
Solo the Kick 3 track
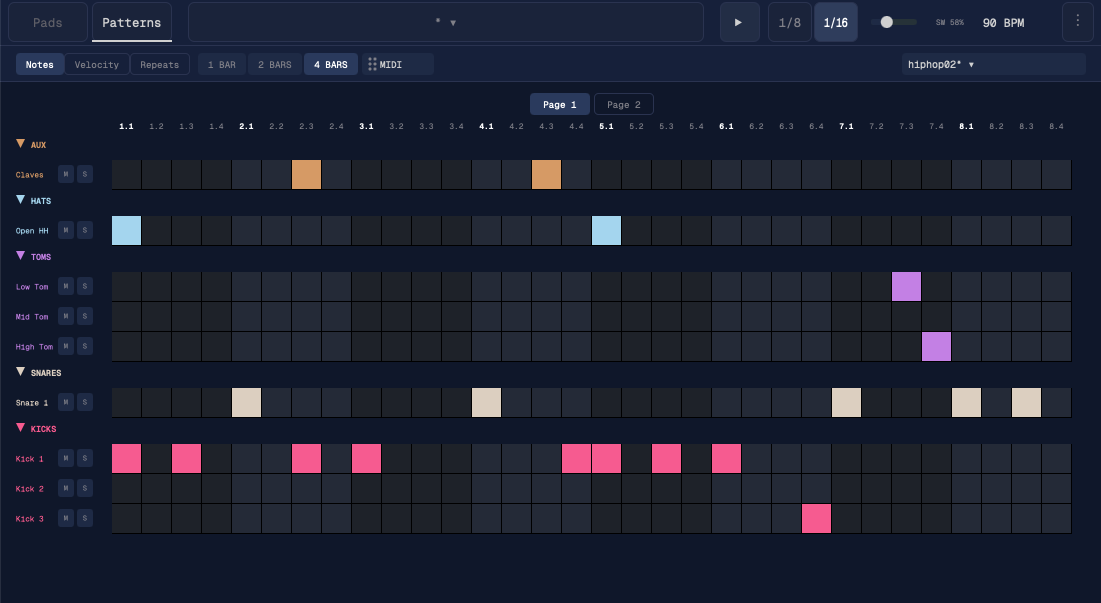point(85,518)
